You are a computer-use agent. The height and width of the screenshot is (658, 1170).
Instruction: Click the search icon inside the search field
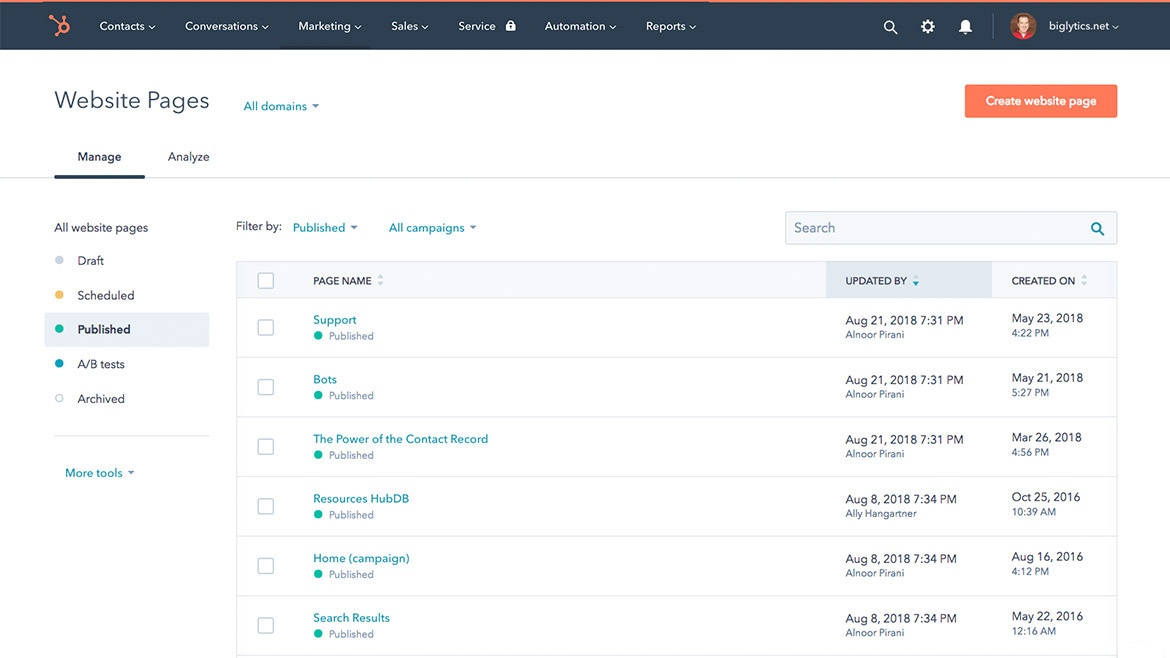[1096, 228]
